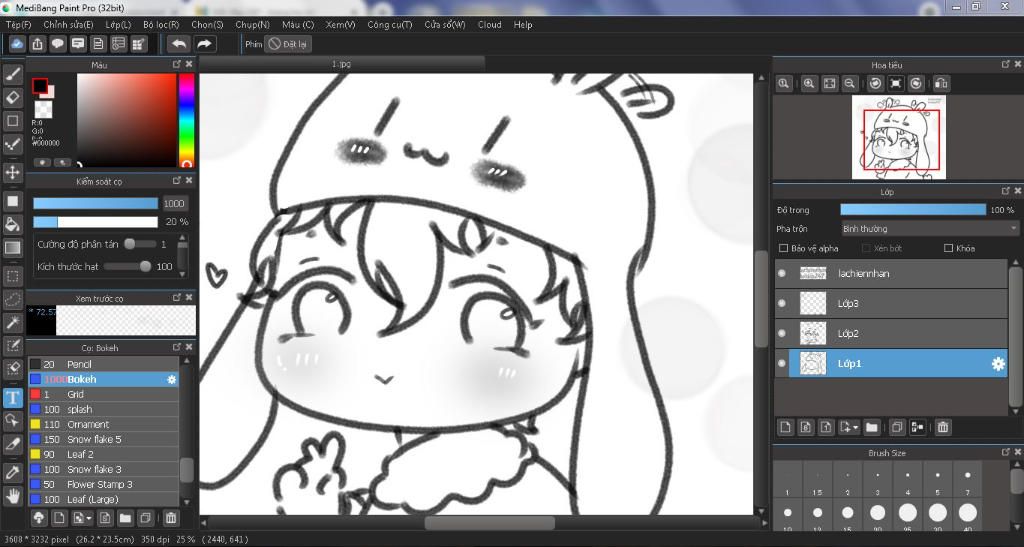Image resolution: width=1024 pixels, height=547 pixels.
Task: Click the Navigator preview thumbnail
Action: coord(899,137)
